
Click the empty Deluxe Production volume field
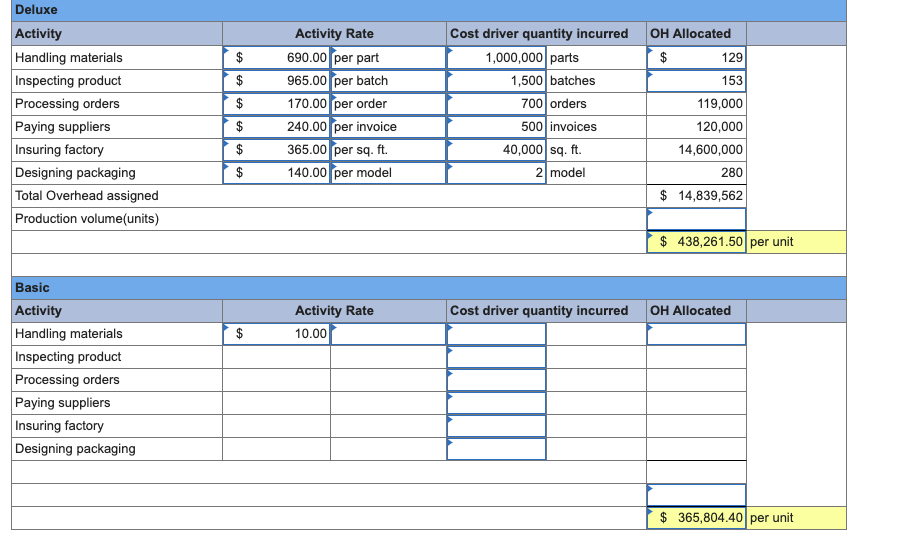point(696,219)
